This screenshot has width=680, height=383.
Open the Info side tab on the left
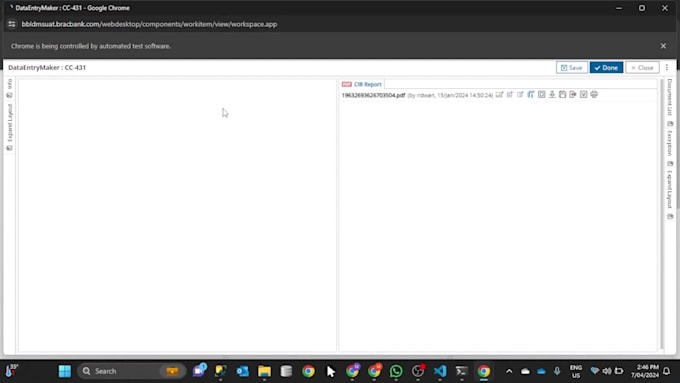click(x=10, y=84)
